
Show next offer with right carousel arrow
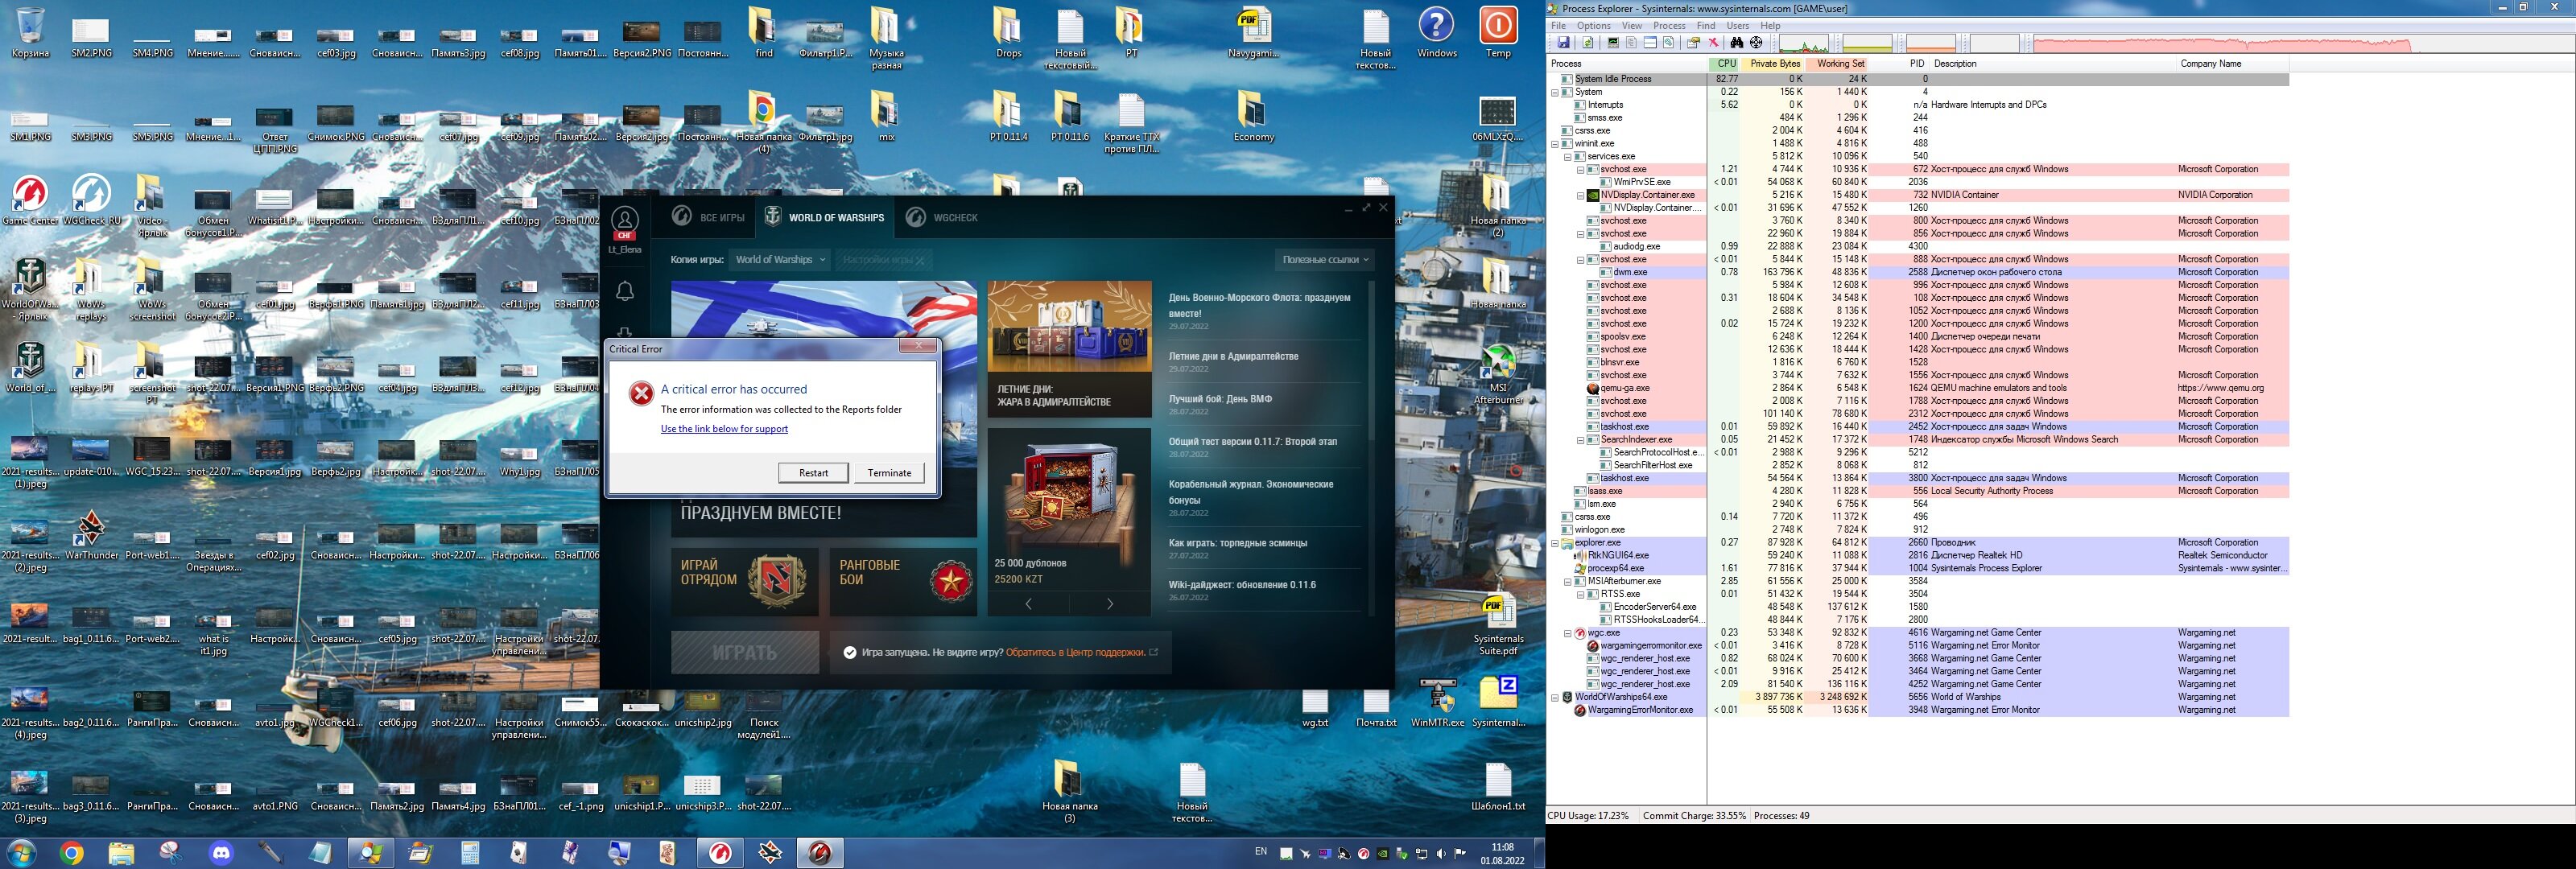coord(1109,603)
